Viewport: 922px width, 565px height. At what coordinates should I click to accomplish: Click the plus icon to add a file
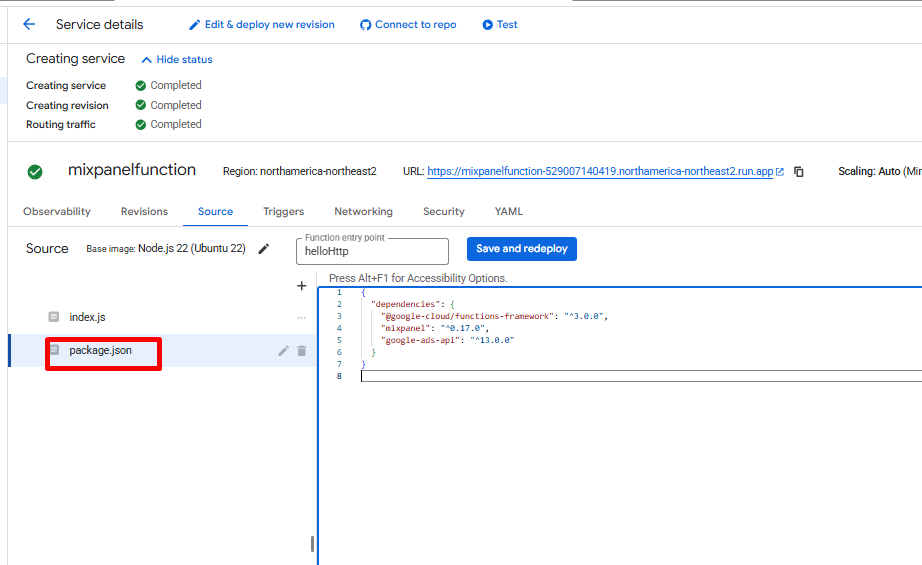tap(301, 286)
